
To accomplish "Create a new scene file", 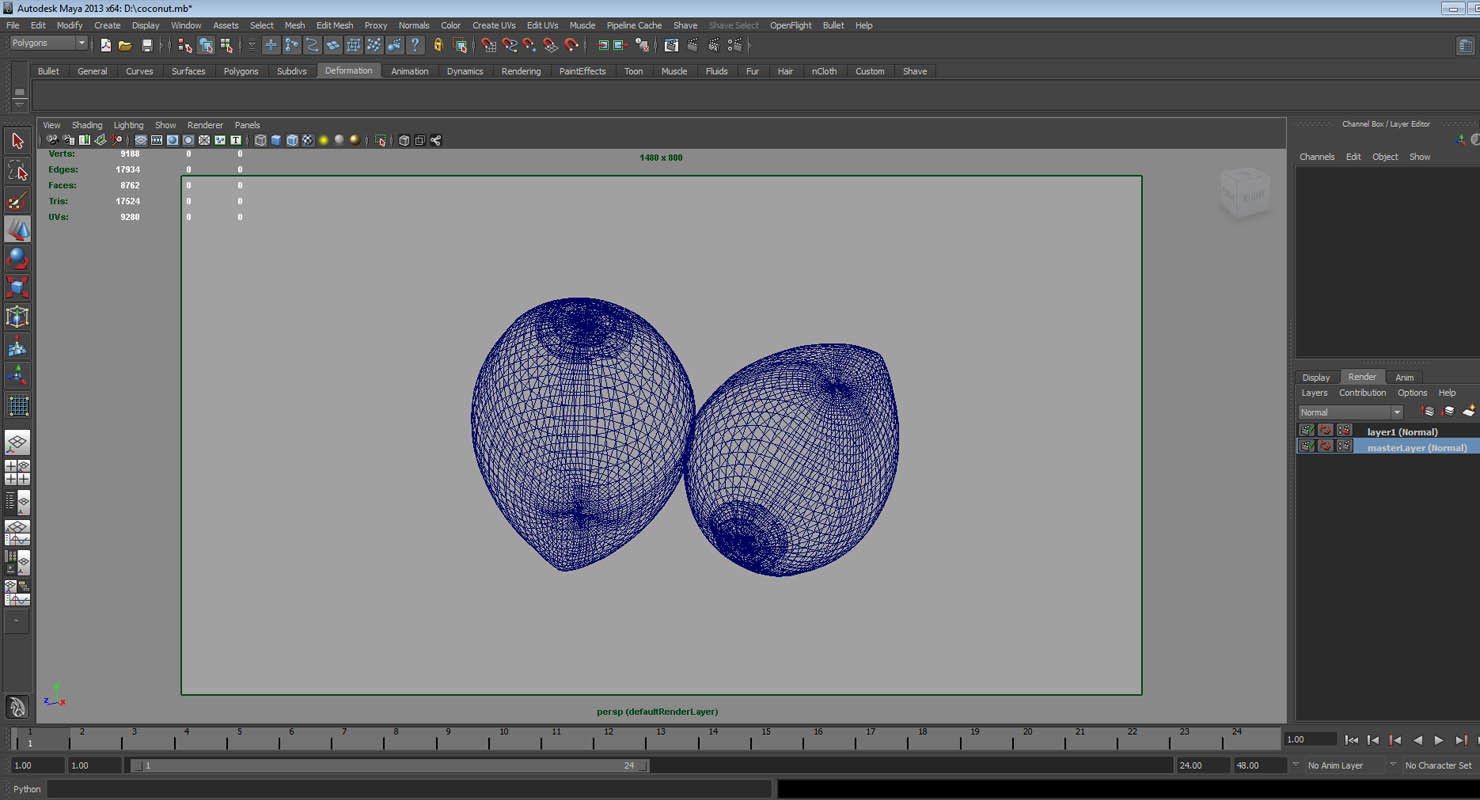I will coord(105,45).
